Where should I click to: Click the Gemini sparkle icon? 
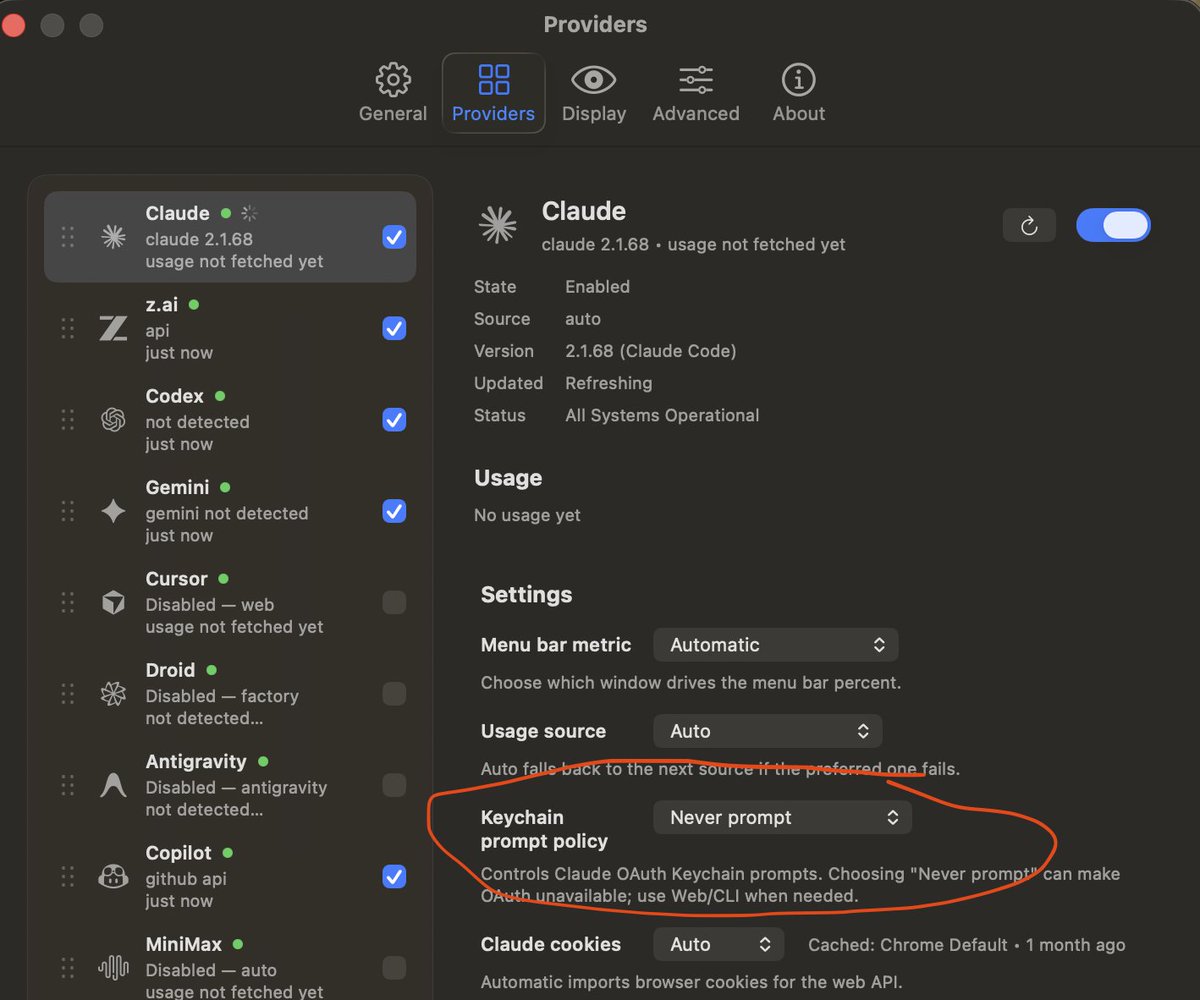pos(113,511)
